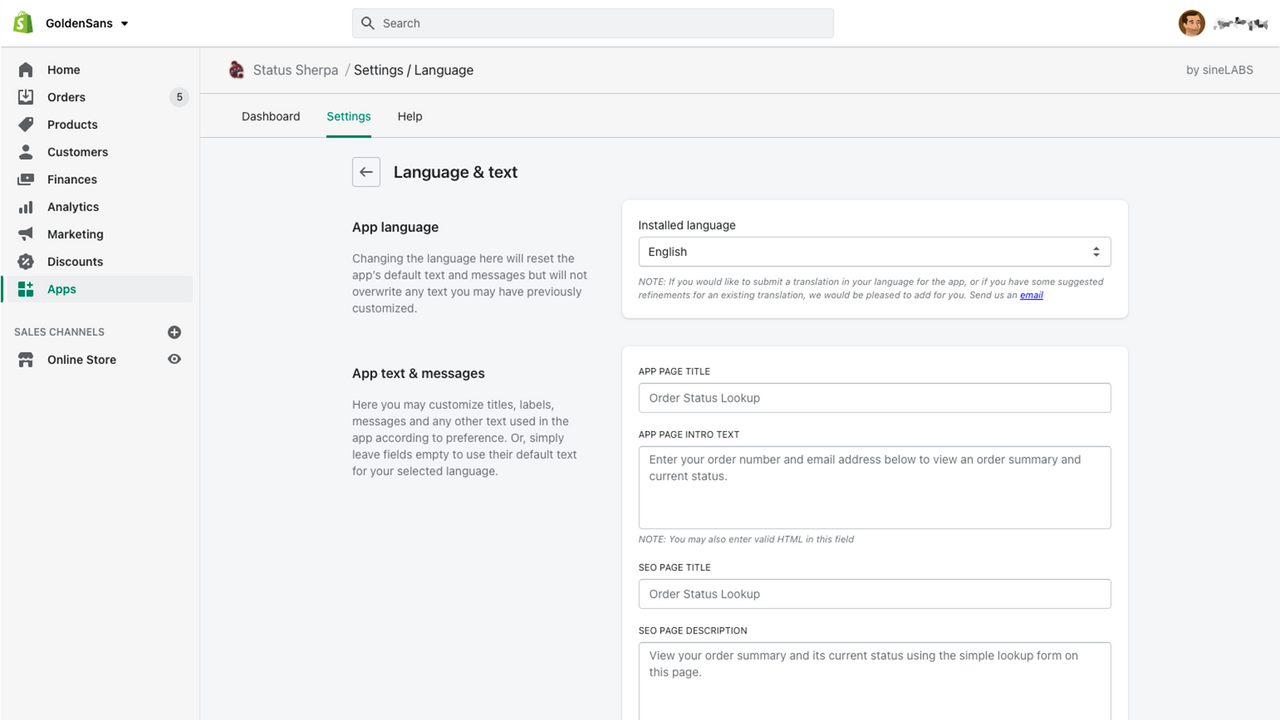The image size is (1280, 720).
Task: Click the 'App text & messages' heading
Action: pos(418,373)
